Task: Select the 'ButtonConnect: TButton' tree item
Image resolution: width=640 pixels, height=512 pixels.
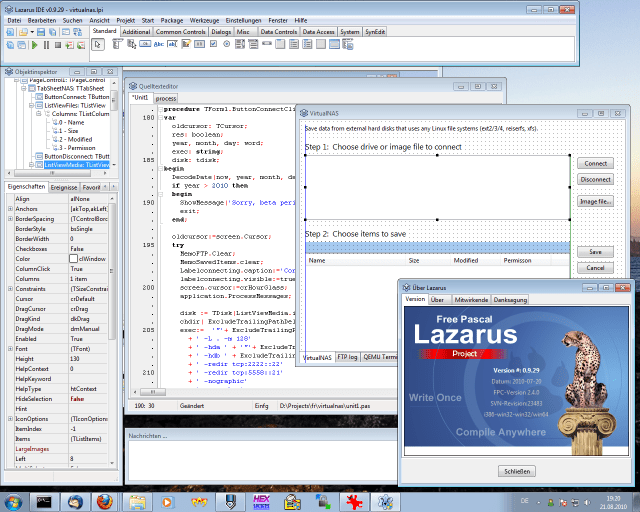Action: point(76,97)
